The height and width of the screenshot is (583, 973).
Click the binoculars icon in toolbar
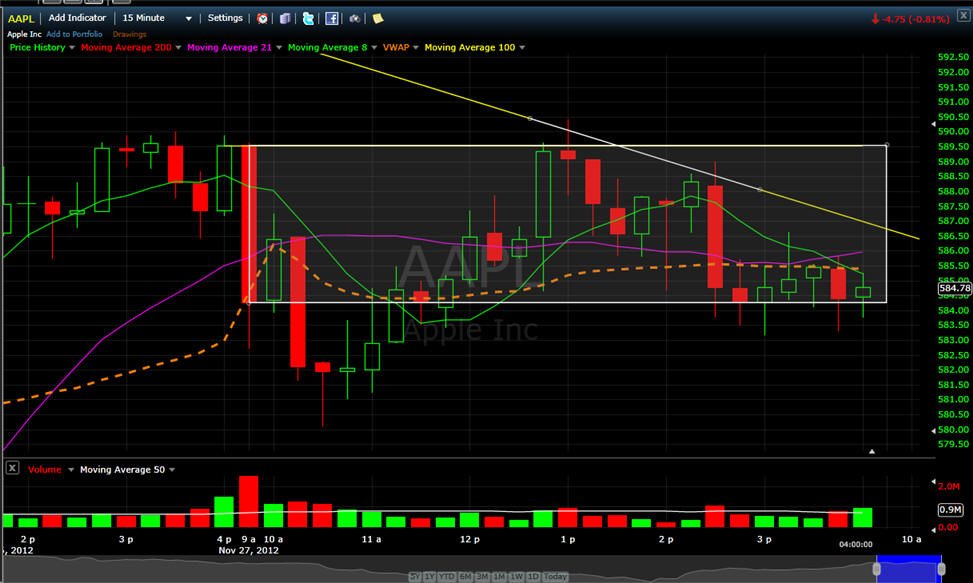pyautogui.click(x=354, y=19)
